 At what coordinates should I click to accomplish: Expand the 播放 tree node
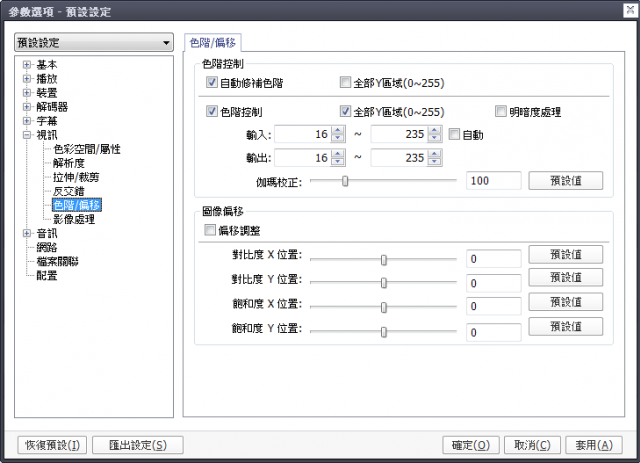27,78
